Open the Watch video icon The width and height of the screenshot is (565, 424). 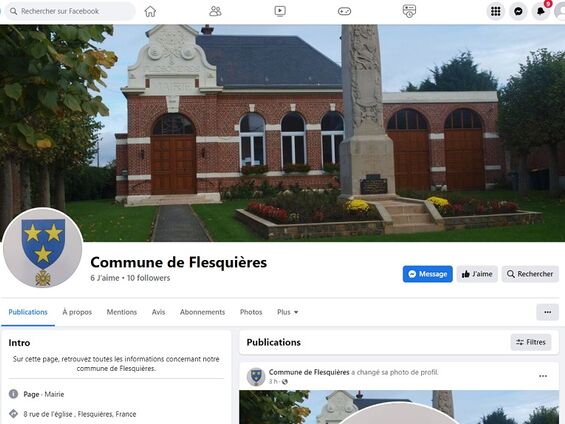(x=280, y=11)
